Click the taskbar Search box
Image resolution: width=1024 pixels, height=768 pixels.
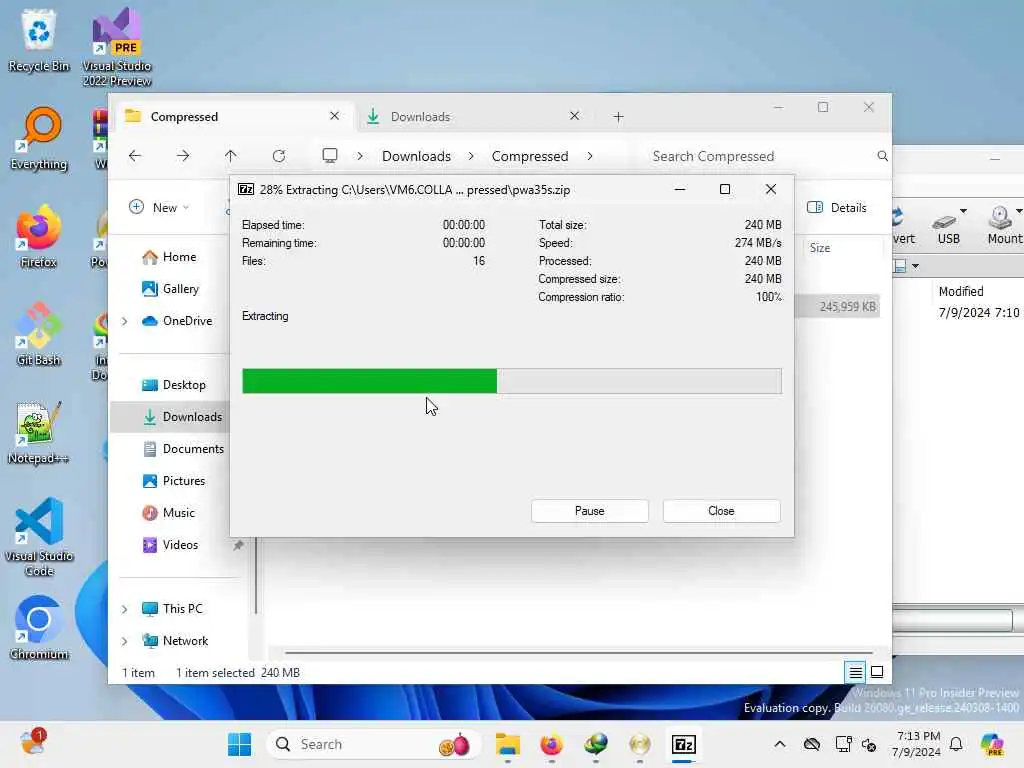[374, 744]
